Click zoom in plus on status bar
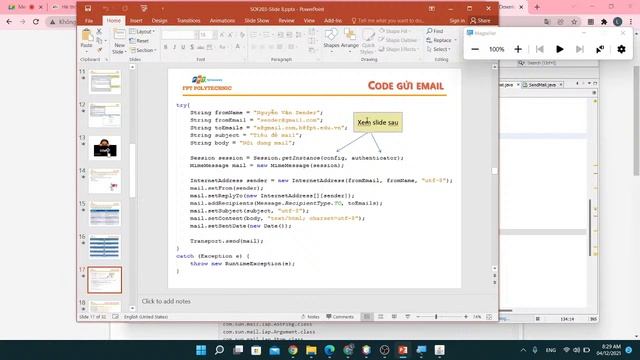Screen dimensions: 640x360 click(466, 317)
